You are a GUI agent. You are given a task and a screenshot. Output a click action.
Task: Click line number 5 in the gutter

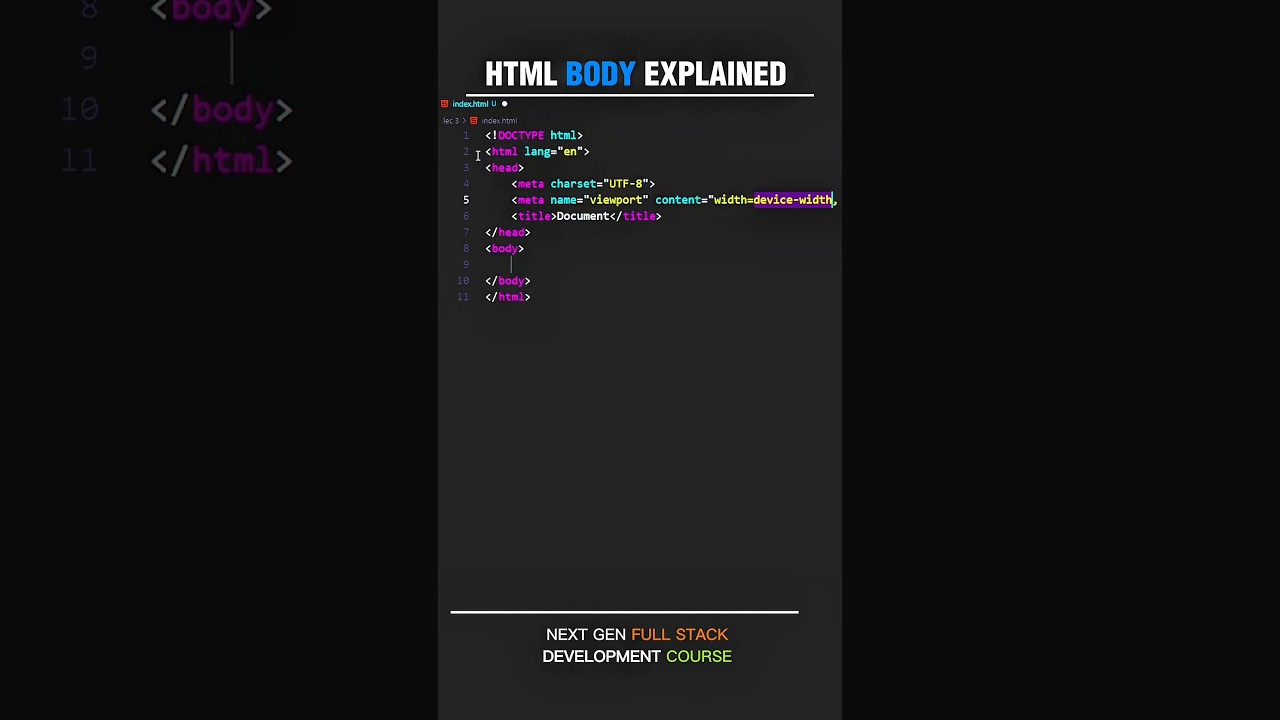coord(466,200)
